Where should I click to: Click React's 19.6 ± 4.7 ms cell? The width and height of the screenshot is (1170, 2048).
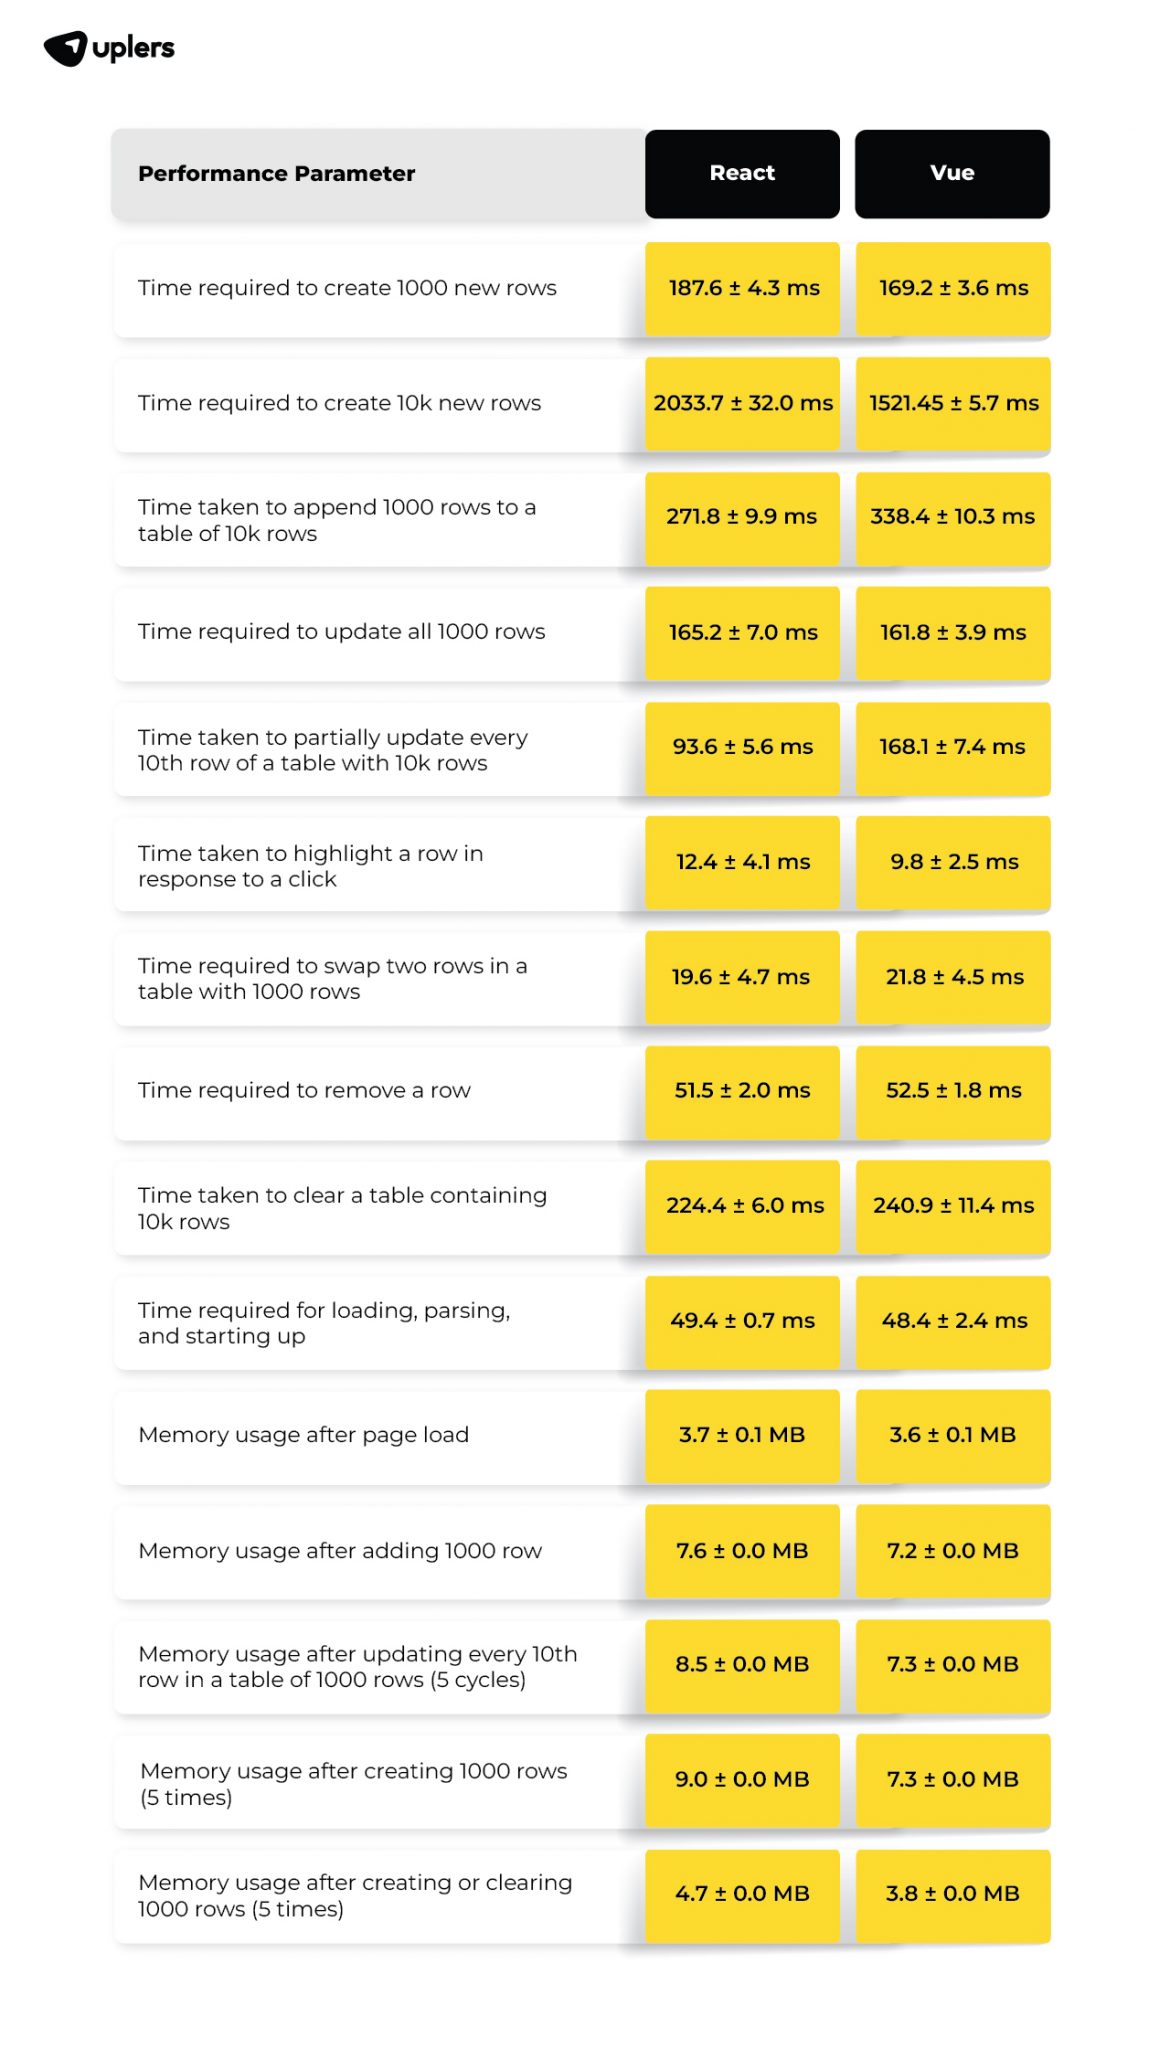coord(741,977)
